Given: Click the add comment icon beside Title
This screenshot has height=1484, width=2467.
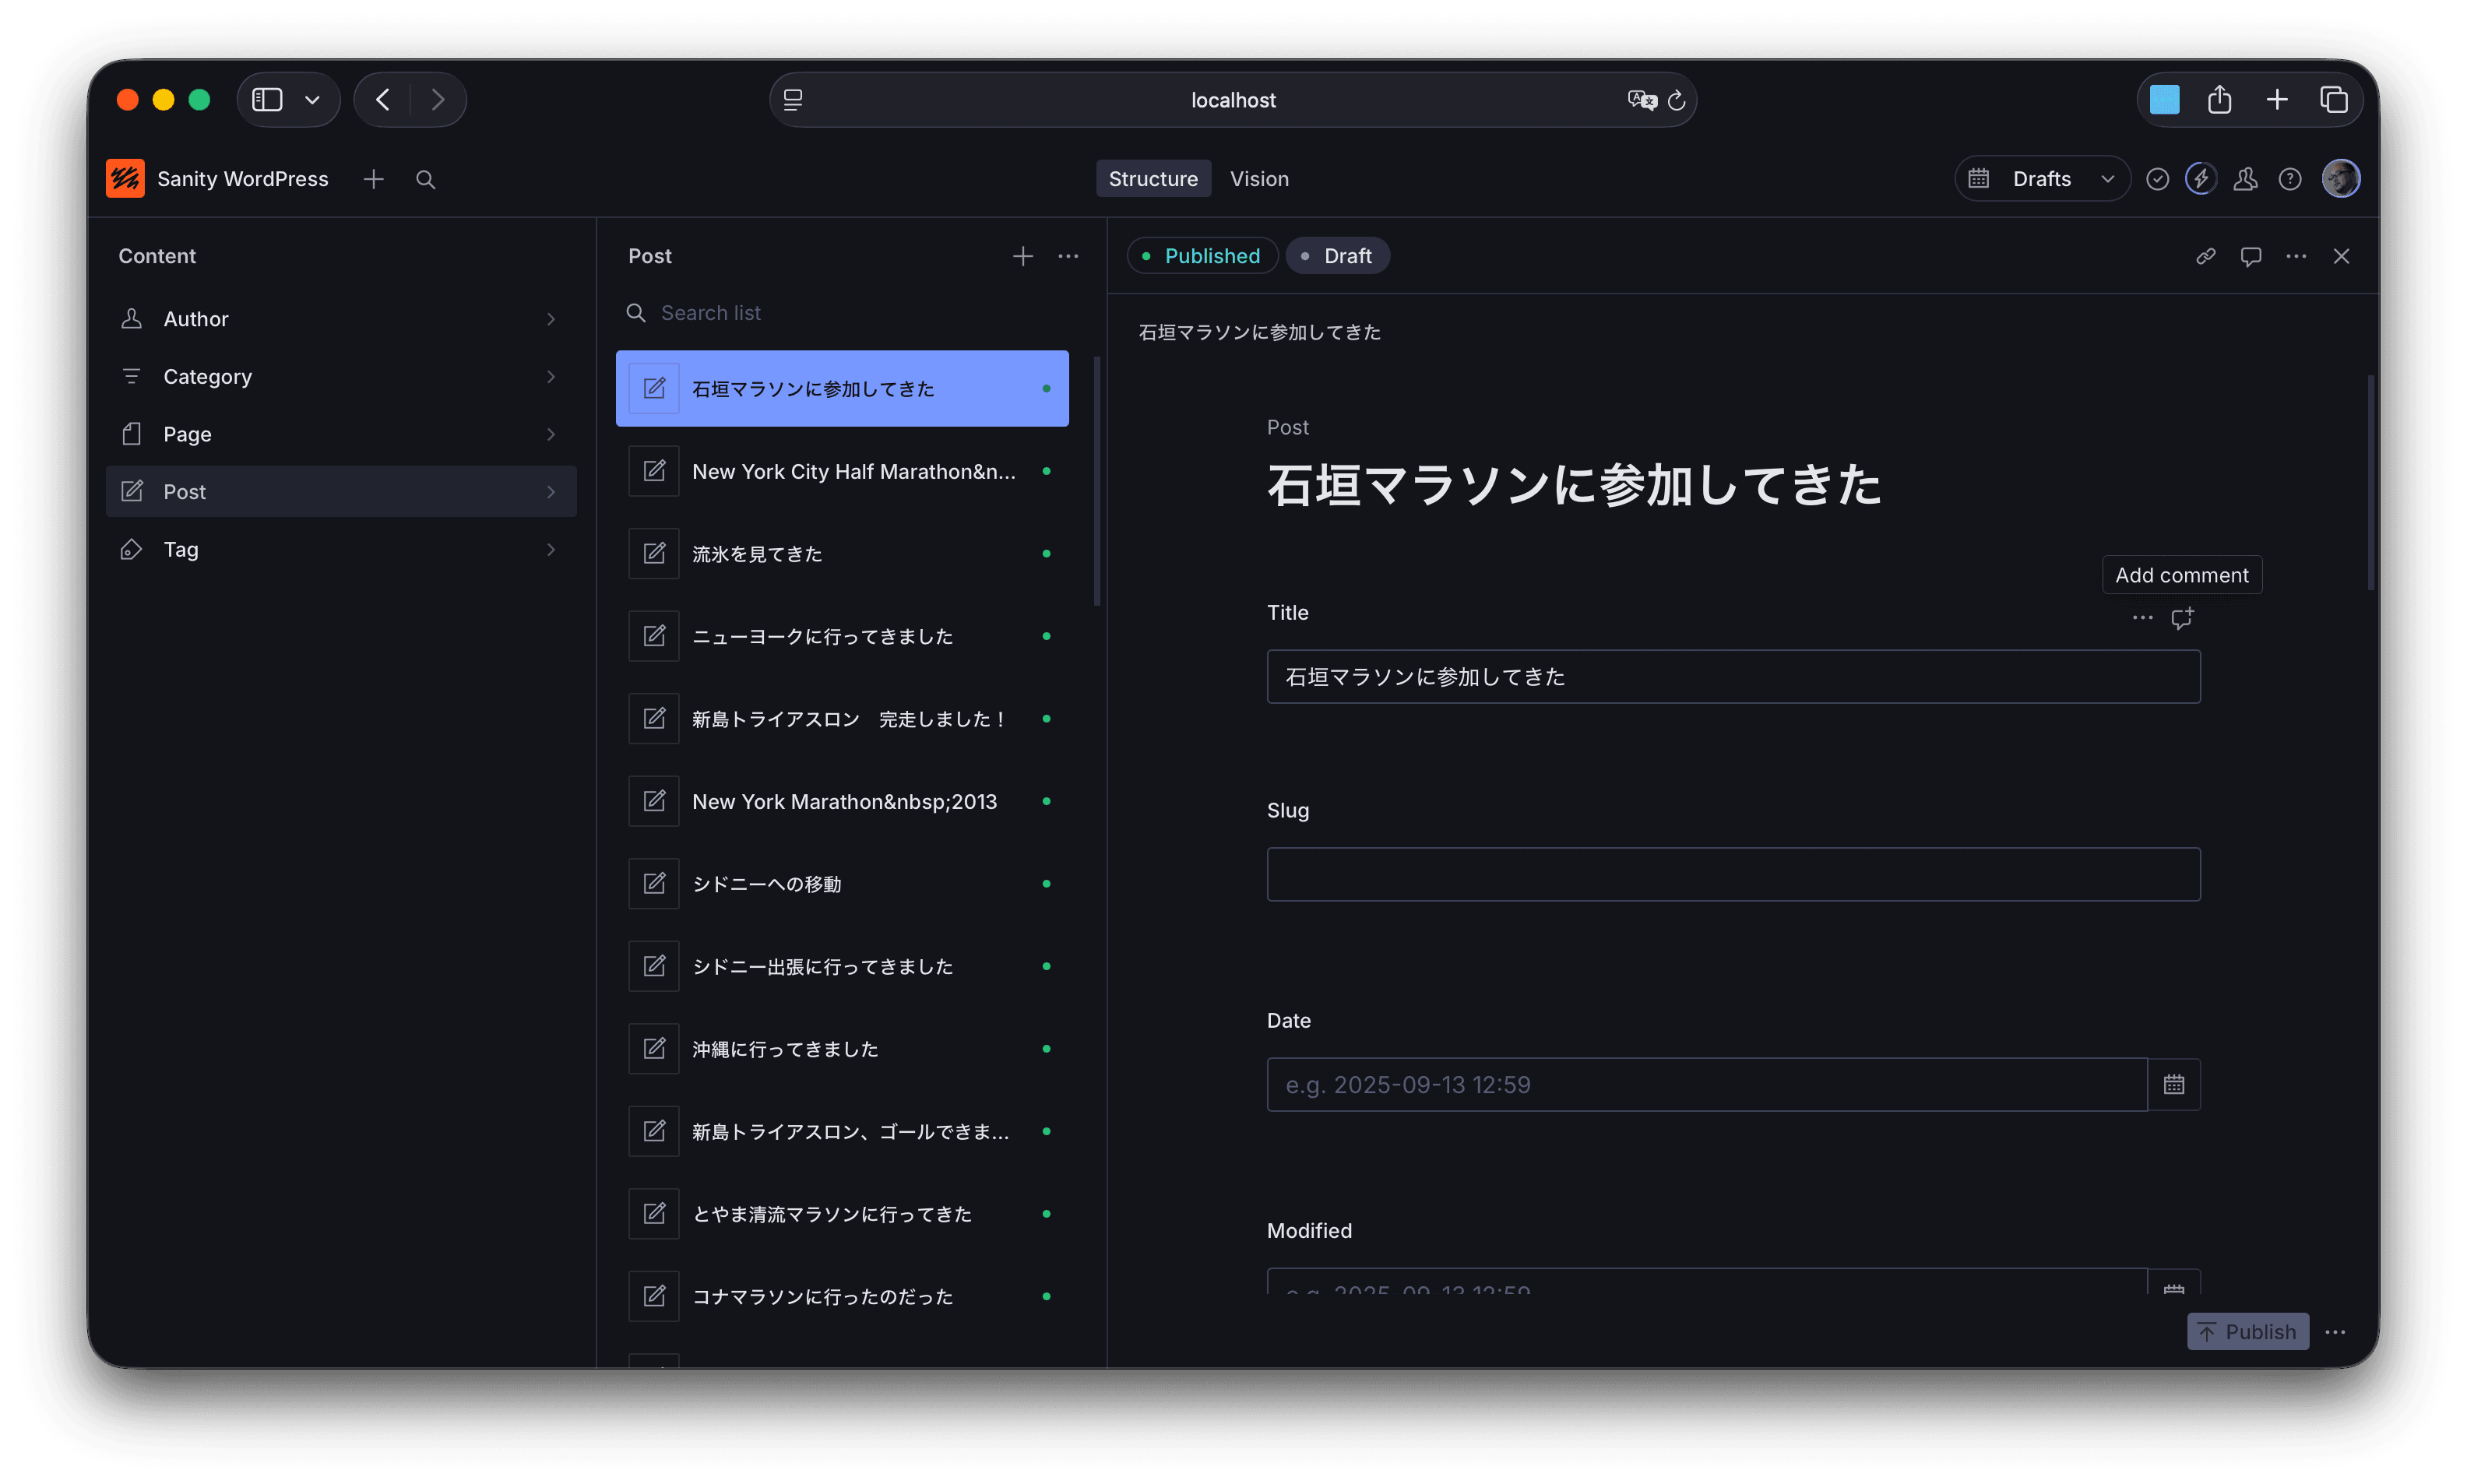Looking at the screenshot, I should [2181, 619].
